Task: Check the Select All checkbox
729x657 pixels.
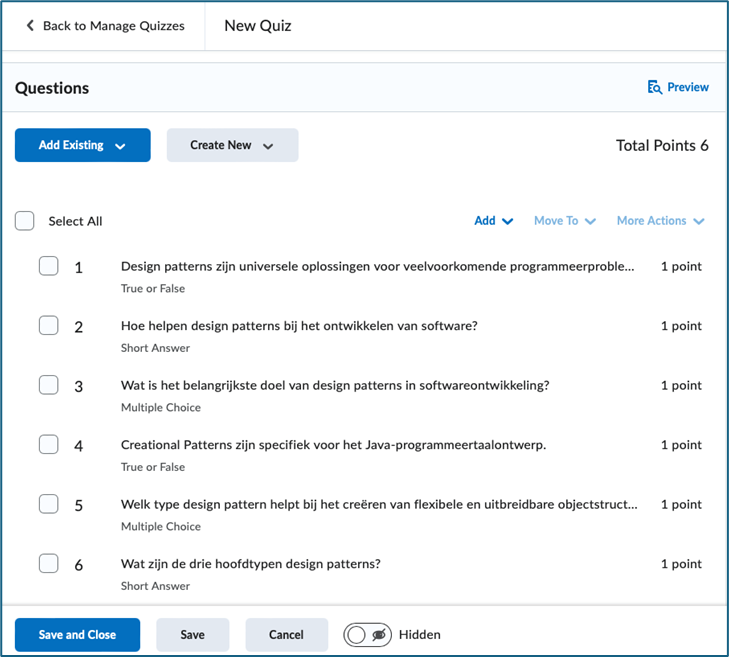Action: point(25,221)
